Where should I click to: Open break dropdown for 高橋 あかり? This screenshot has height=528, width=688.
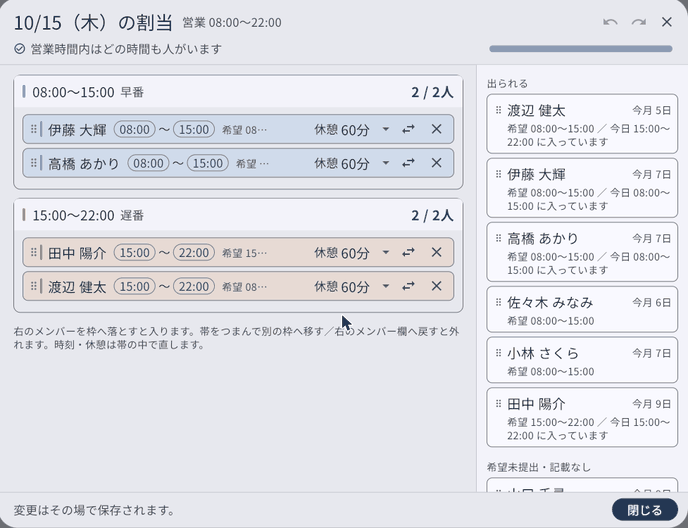(386, 163)
